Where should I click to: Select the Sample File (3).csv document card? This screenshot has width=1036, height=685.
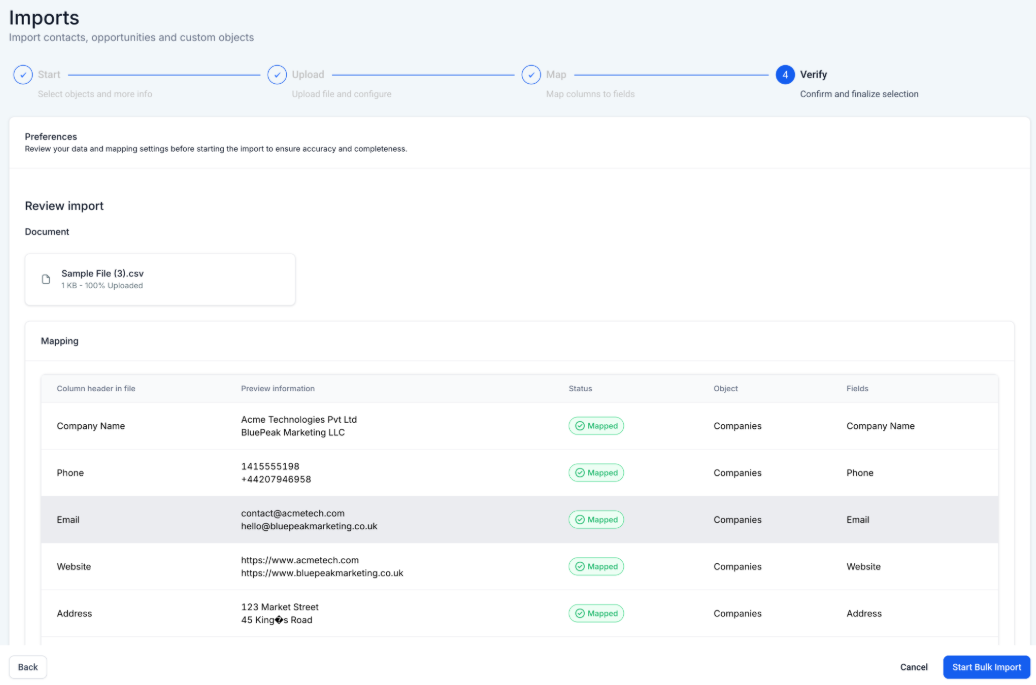click(x=160, y=279)
